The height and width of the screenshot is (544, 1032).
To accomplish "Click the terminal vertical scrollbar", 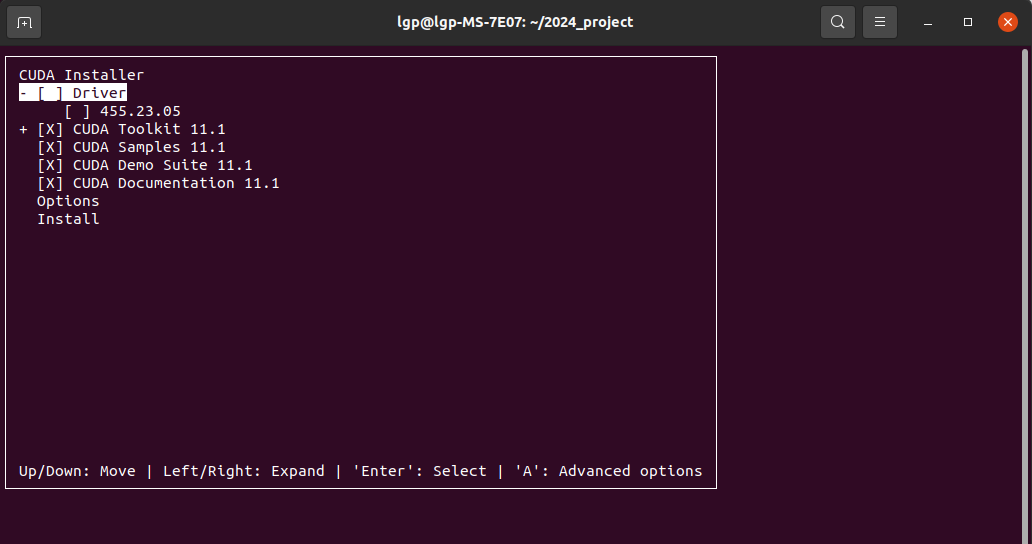I will click(x=1026, y=295).
